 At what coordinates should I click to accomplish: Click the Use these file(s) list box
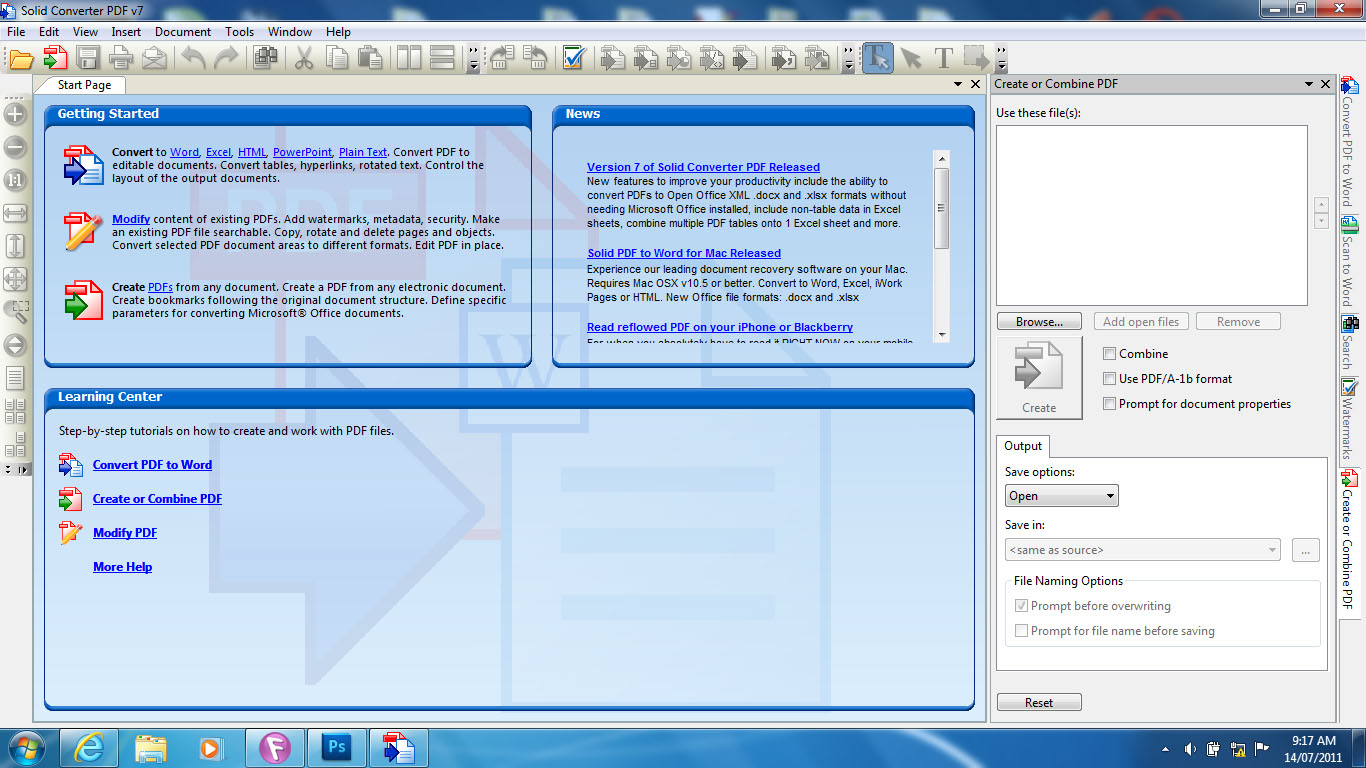(x=1152, y=215)
